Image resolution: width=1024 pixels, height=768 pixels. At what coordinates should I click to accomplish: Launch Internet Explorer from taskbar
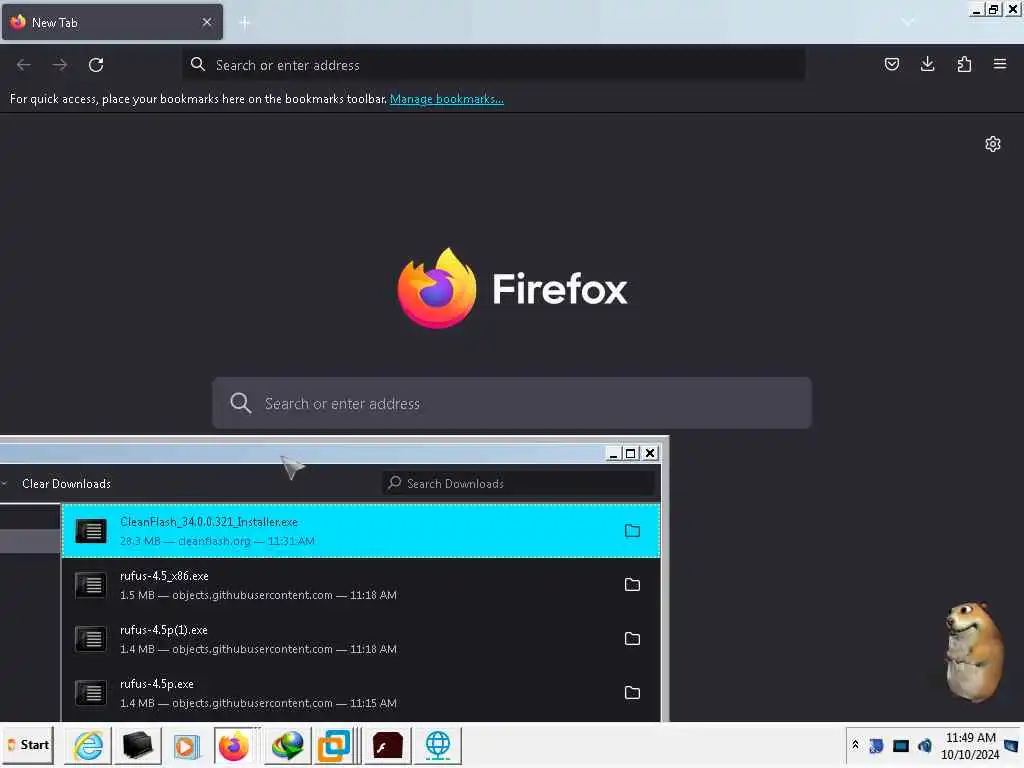[x=88, y=745]
